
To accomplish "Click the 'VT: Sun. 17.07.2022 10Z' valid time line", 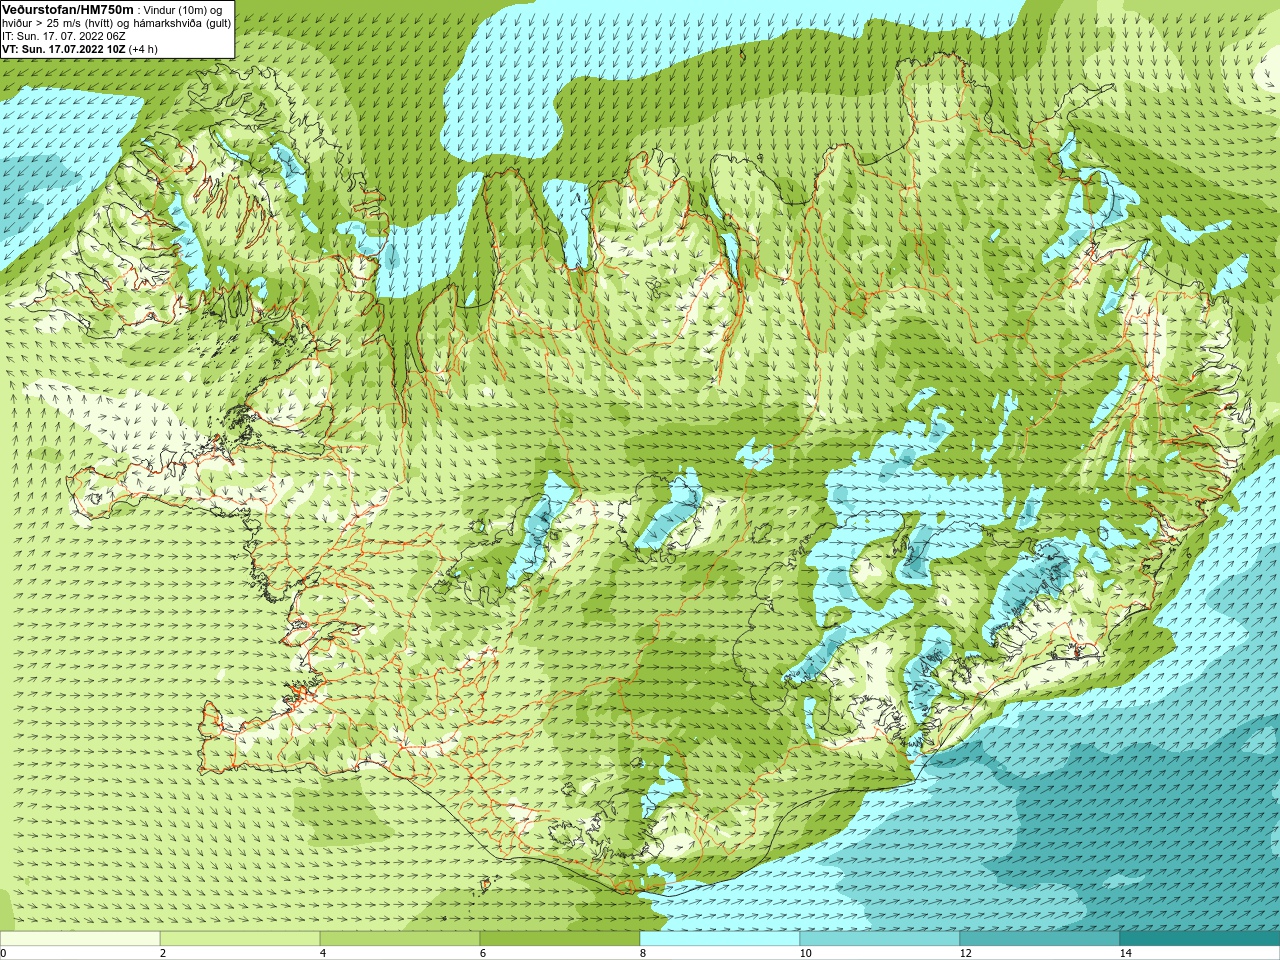I will 63,48.
